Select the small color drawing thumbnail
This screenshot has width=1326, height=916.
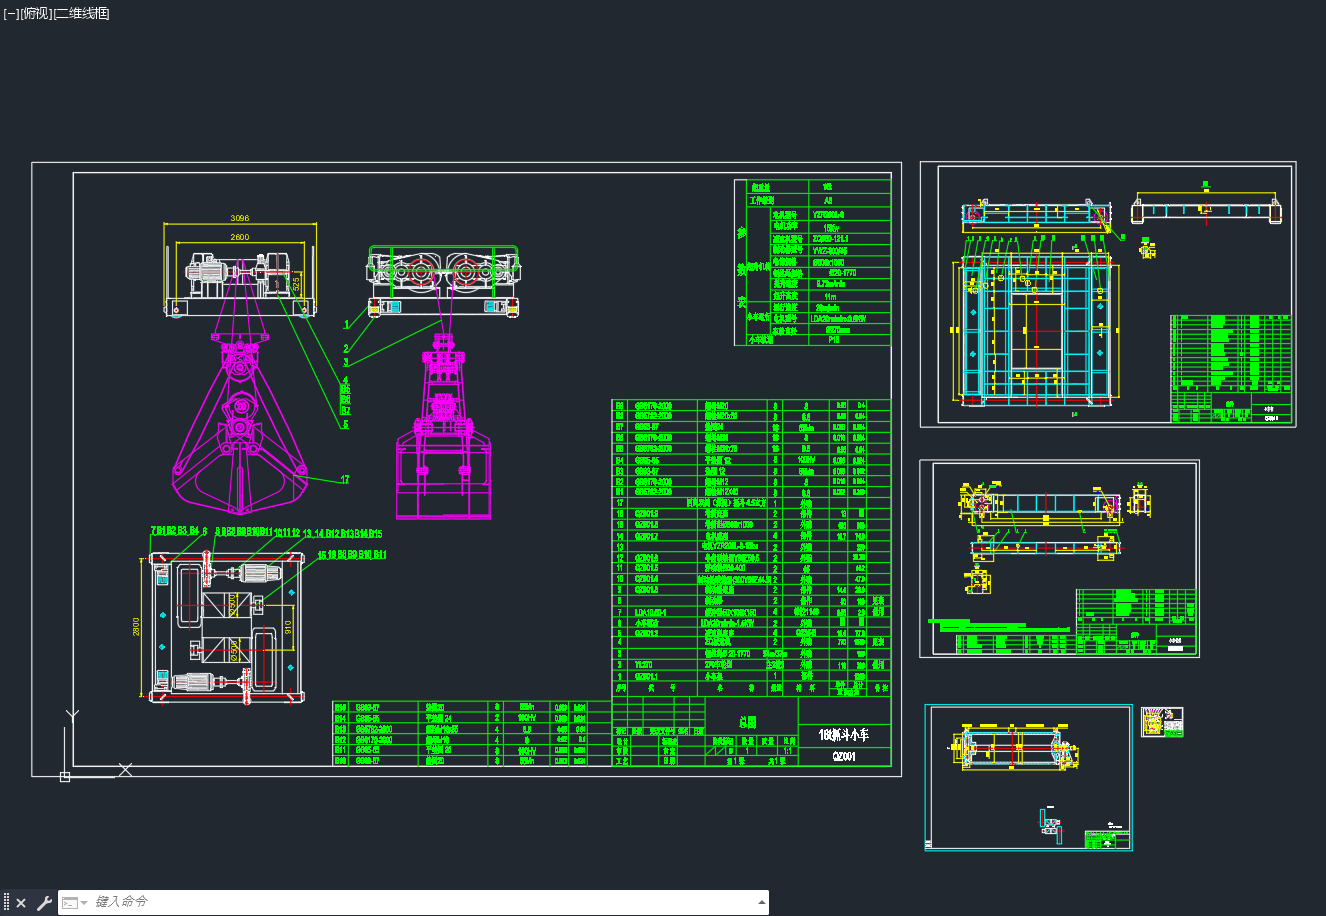(x=1162, y=722)
